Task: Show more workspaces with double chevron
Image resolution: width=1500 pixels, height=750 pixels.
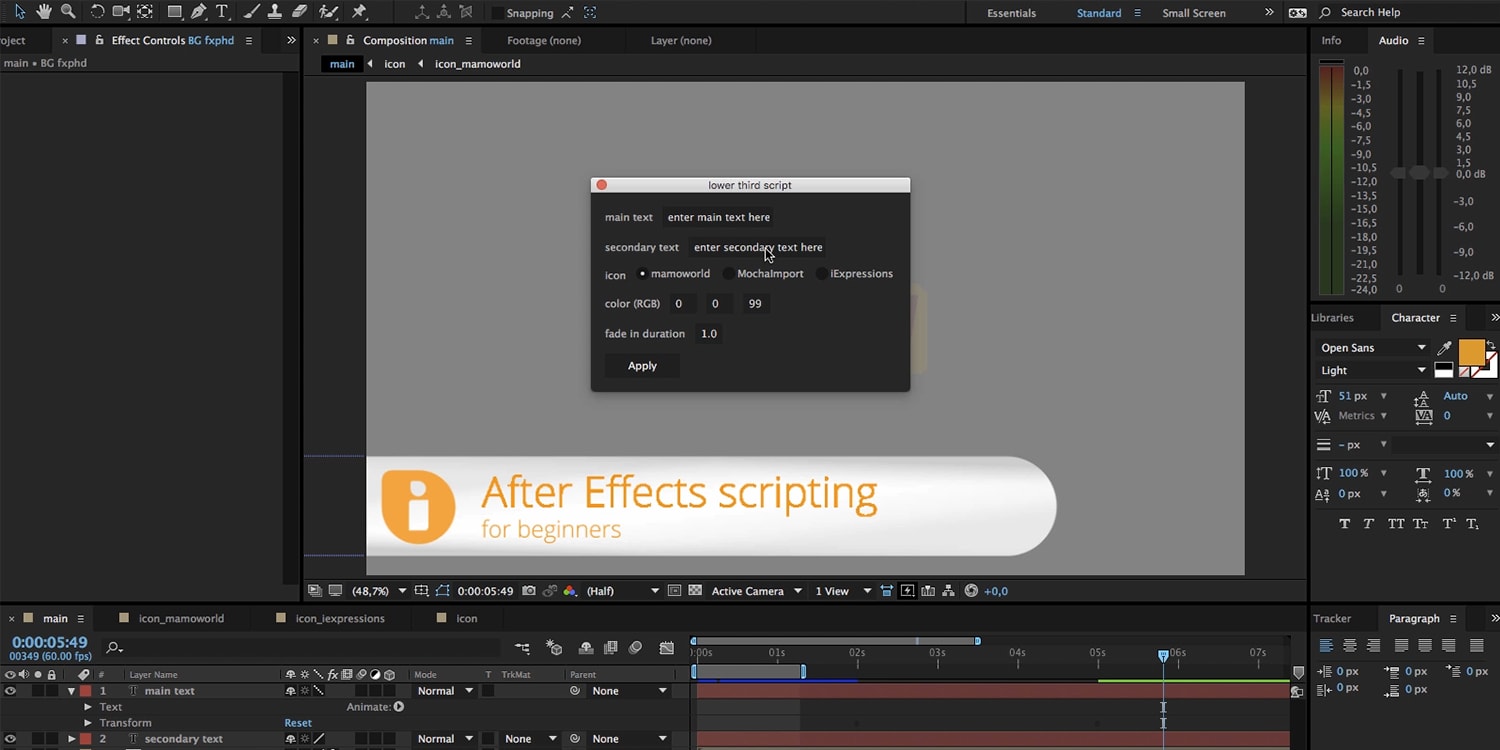Action: [1269, 12]
